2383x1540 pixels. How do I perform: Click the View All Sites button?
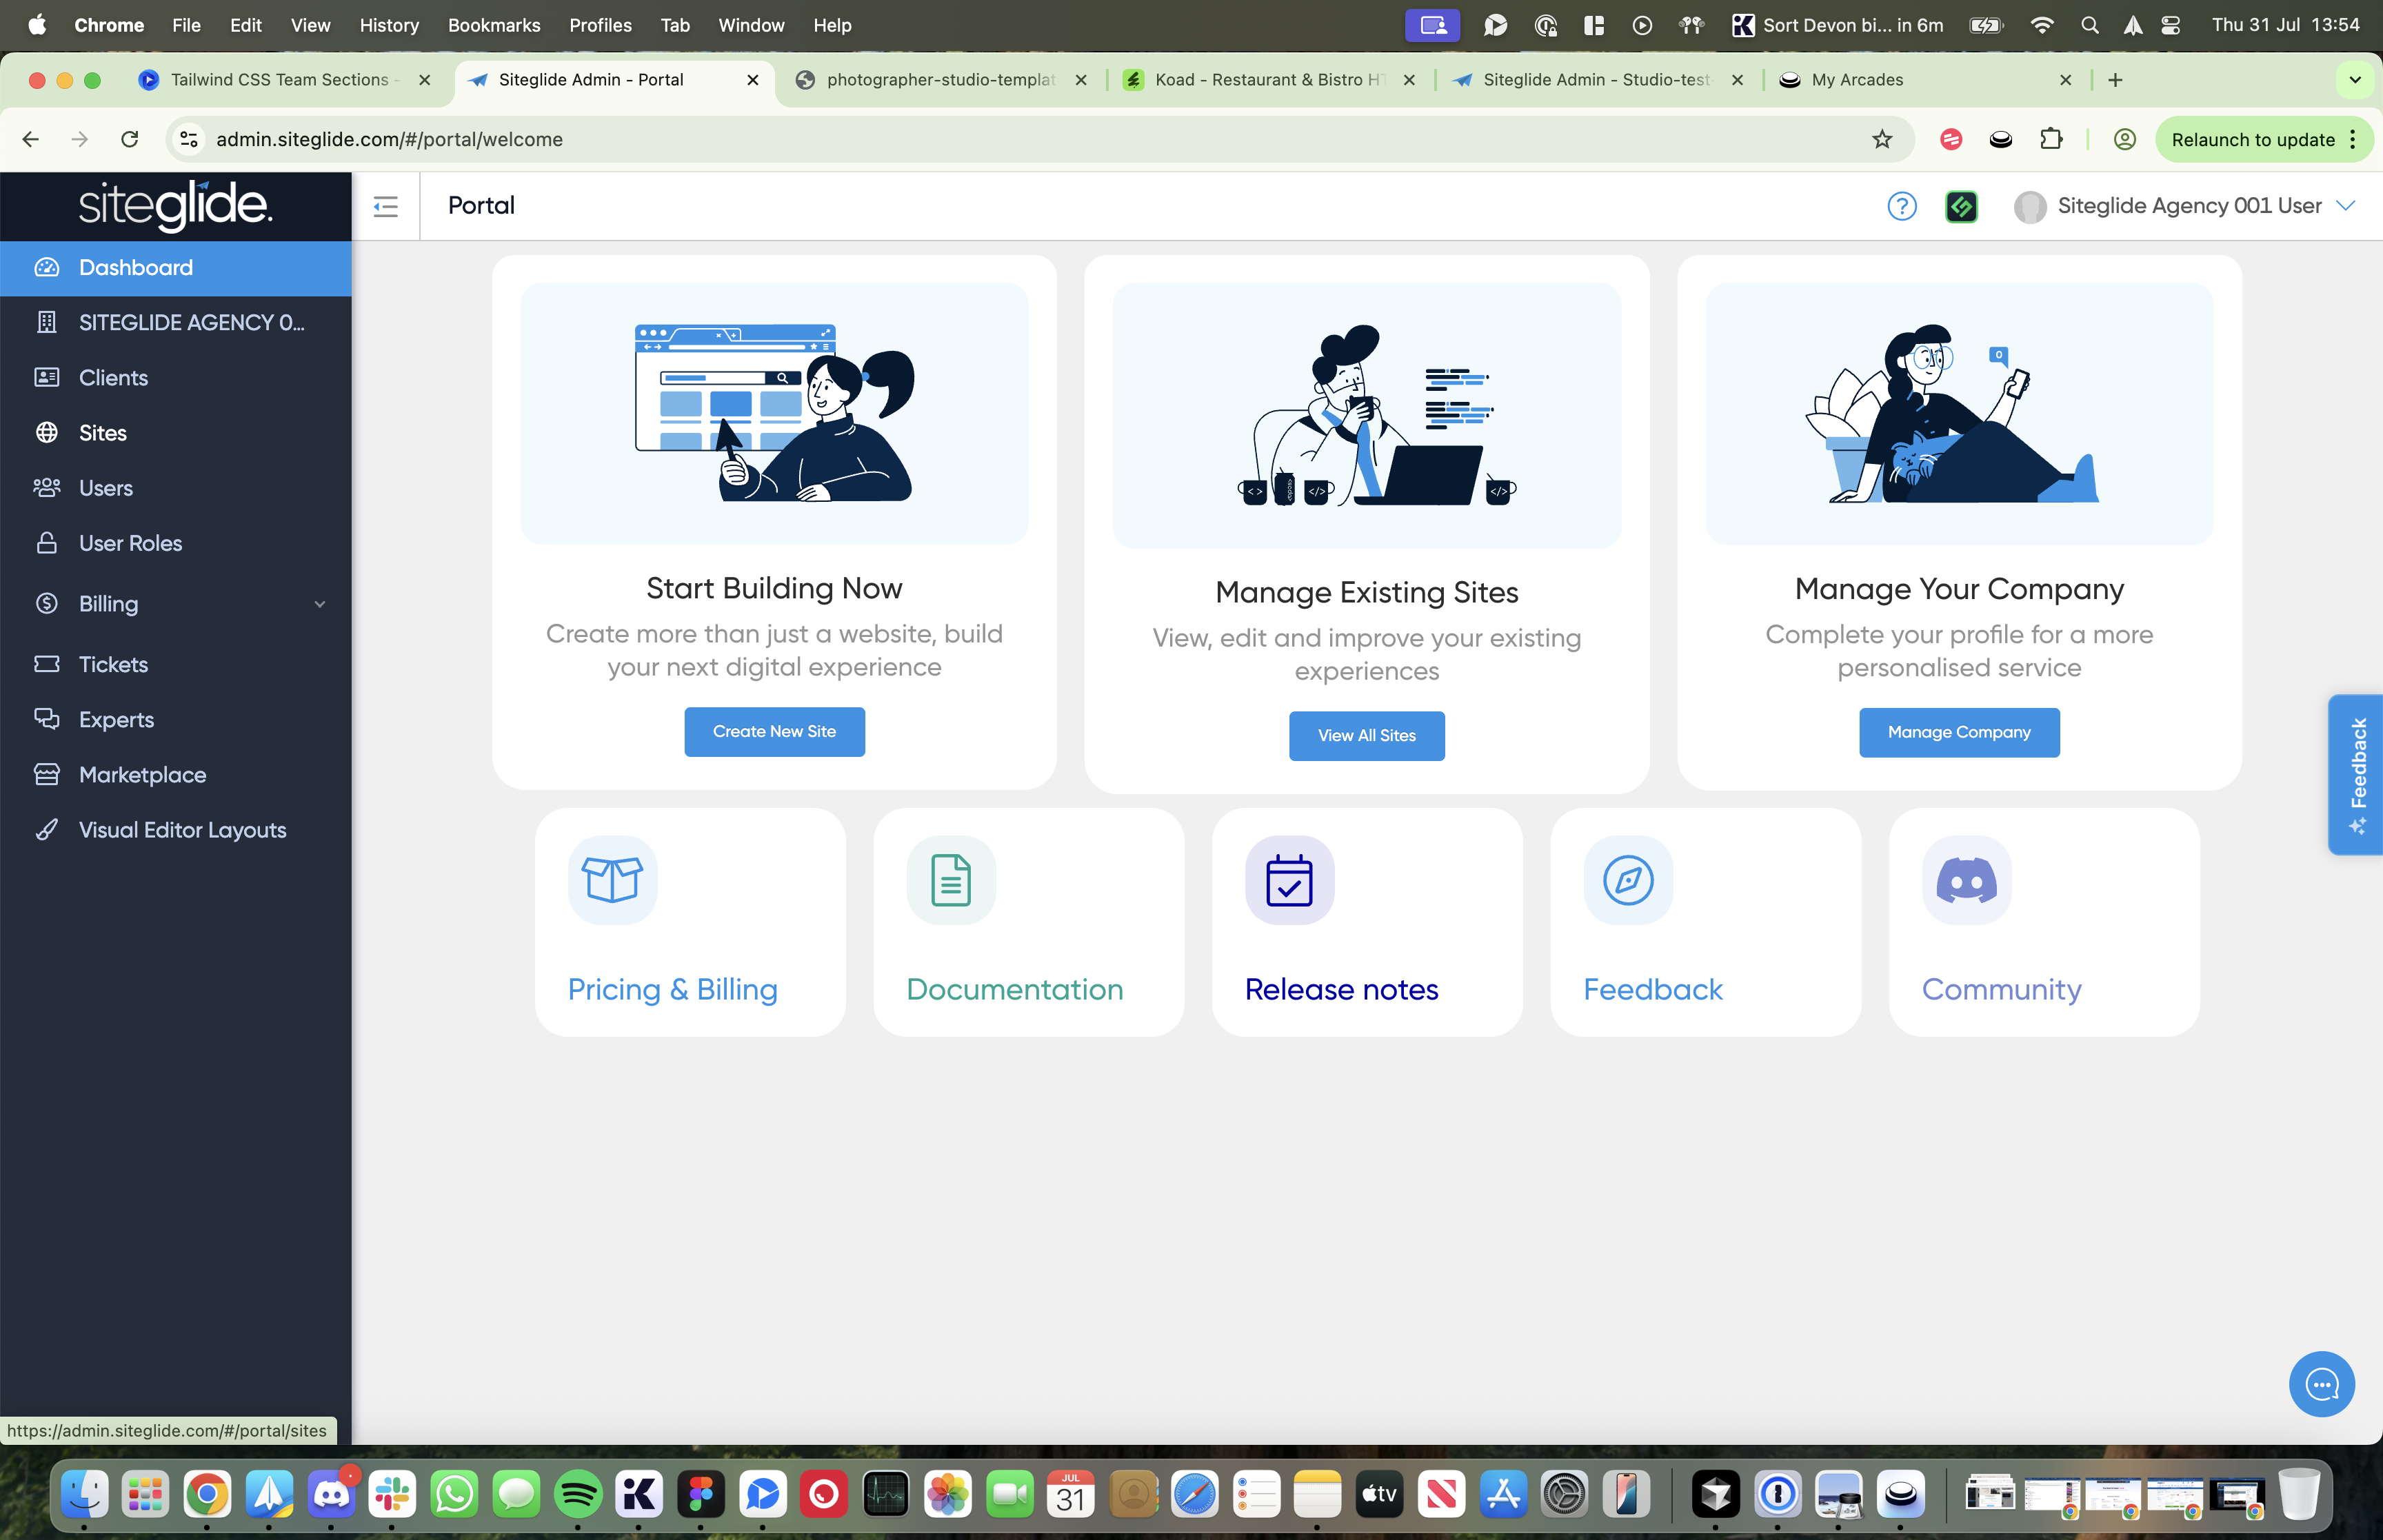[x=1366, y=736]
